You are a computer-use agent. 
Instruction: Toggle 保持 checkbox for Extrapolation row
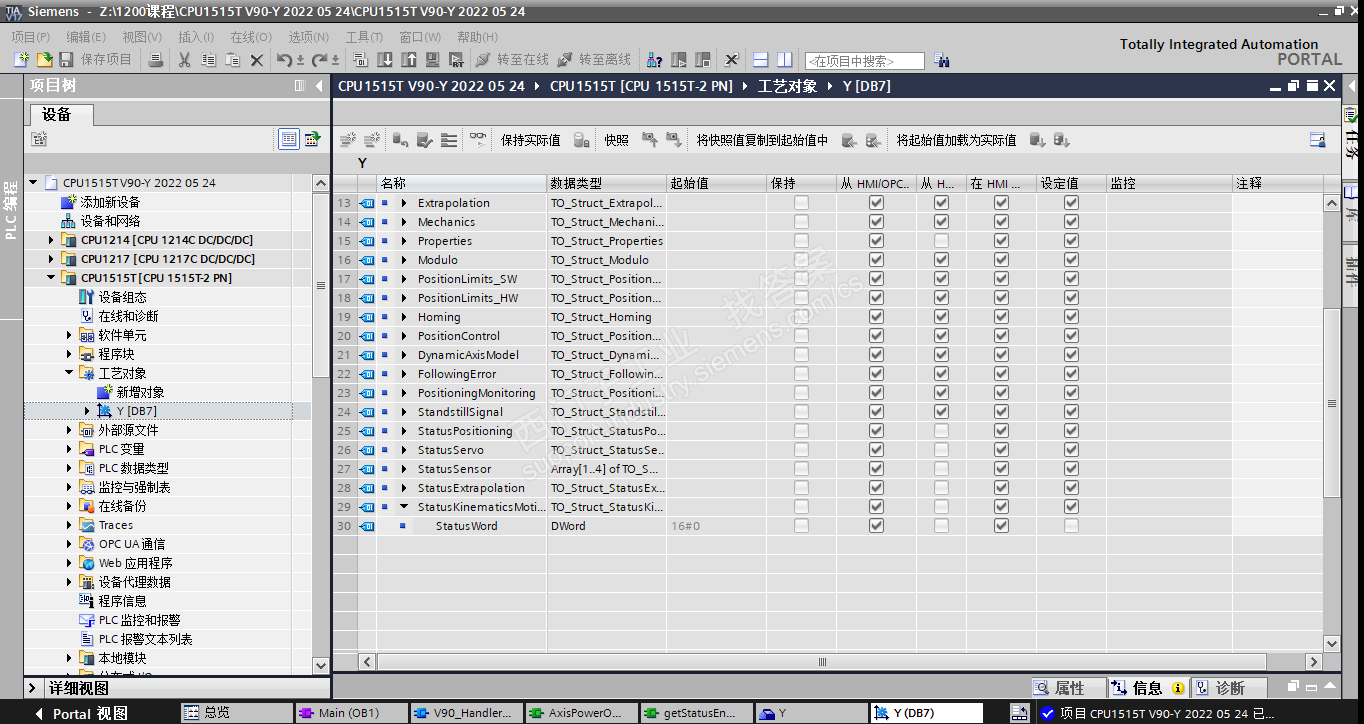[x=801, y=203]
